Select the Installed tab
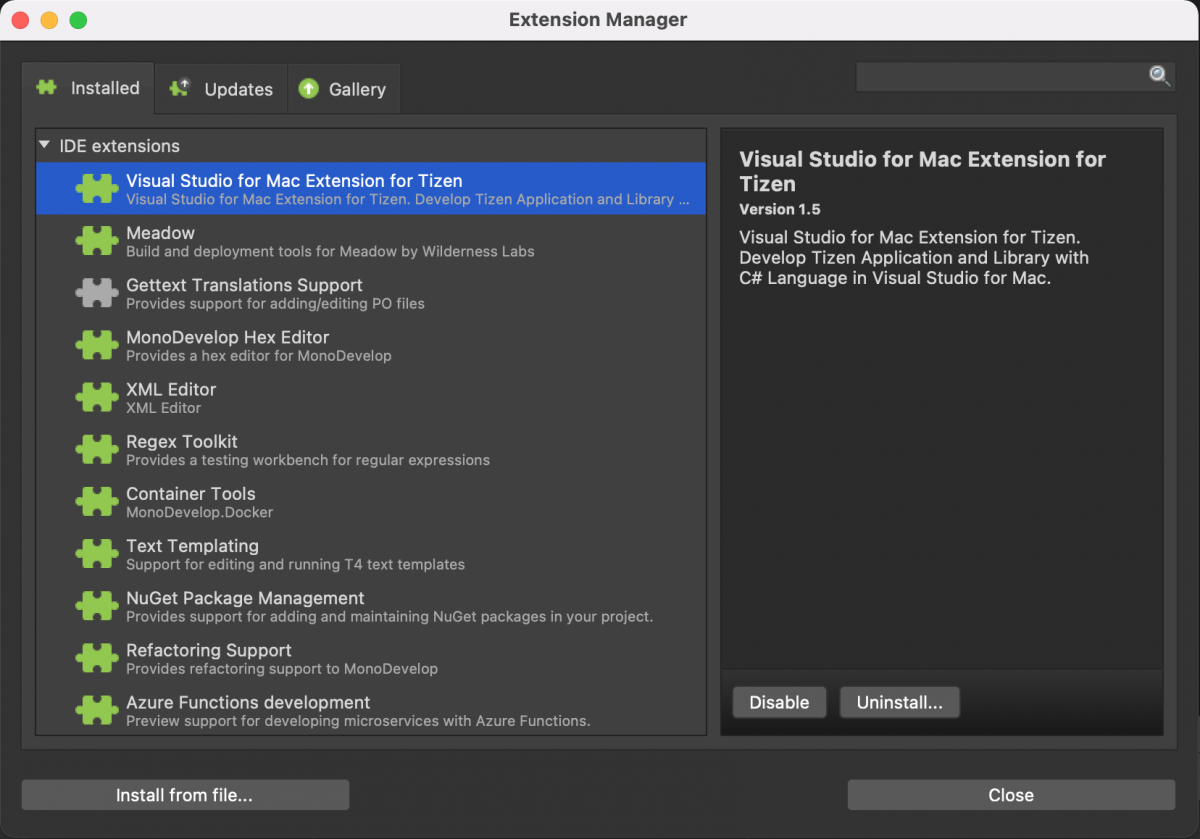 (x=88, y=88)
